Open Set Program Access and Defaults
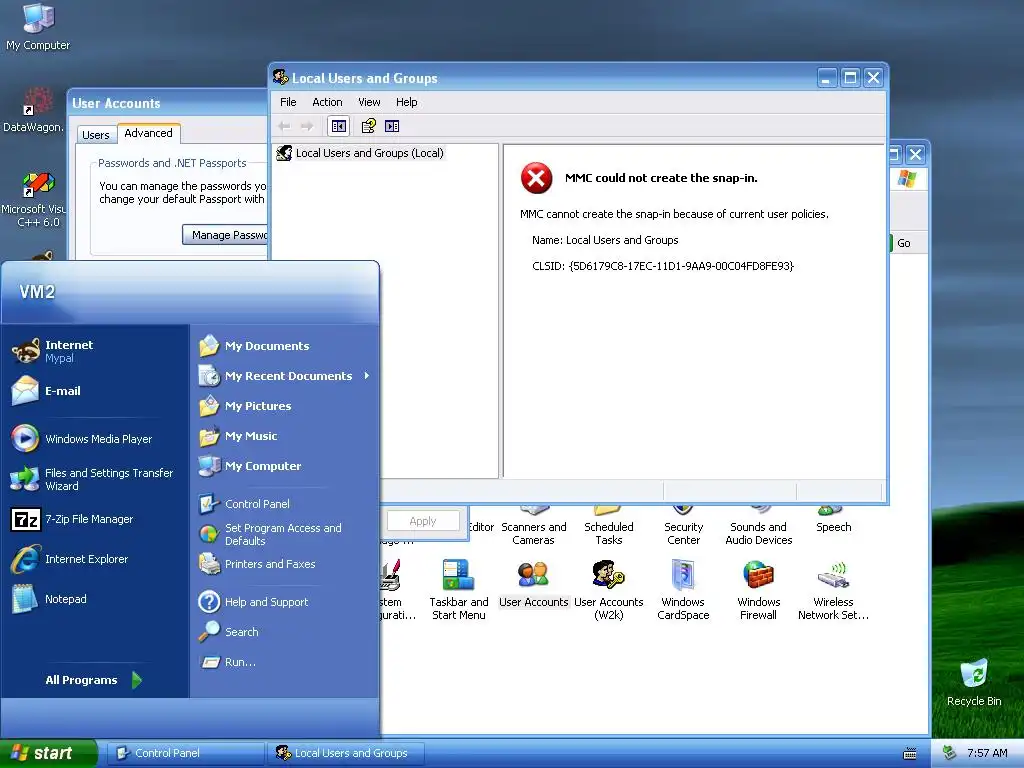The image size is (1024, 768). [x=270, y=534]
